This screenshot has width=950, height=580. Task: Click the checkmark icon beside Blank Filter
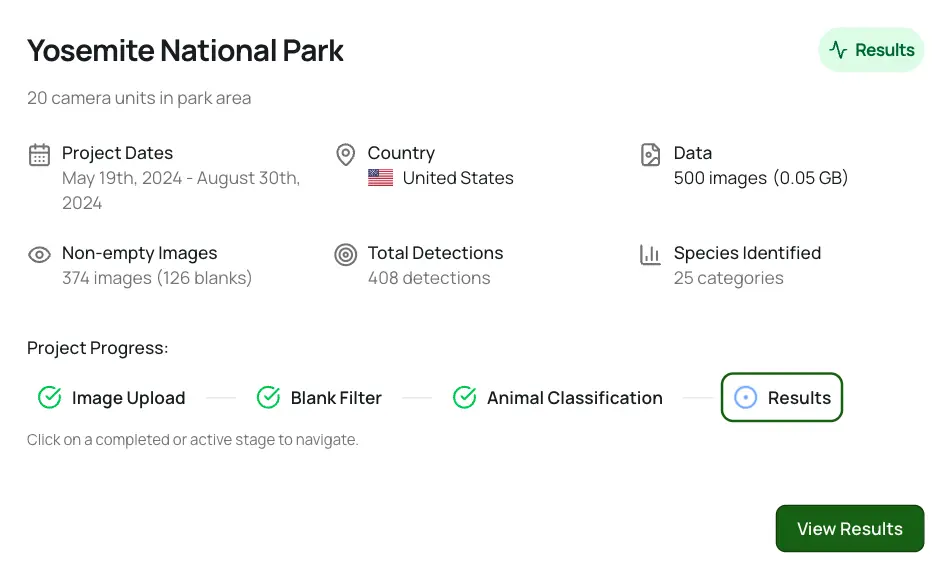tap(268, 397)
